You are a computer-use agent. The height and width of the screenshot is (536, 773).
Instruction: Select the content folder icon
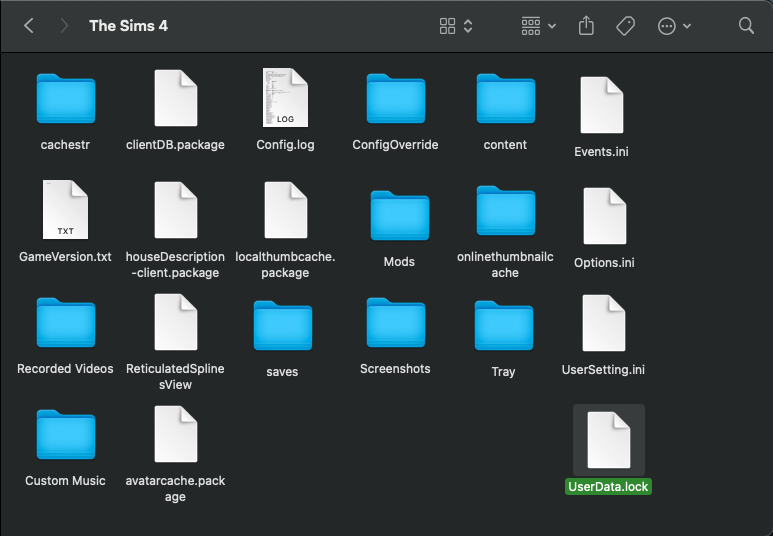click(x=505, y=98)
